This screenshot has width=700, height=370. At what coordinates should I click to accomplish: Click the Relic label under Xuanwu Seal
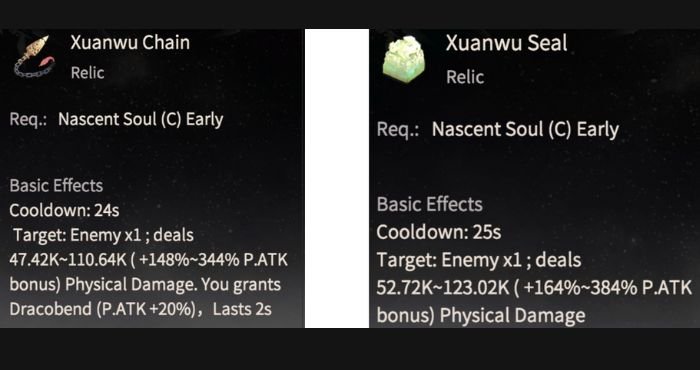pos(465,77)
